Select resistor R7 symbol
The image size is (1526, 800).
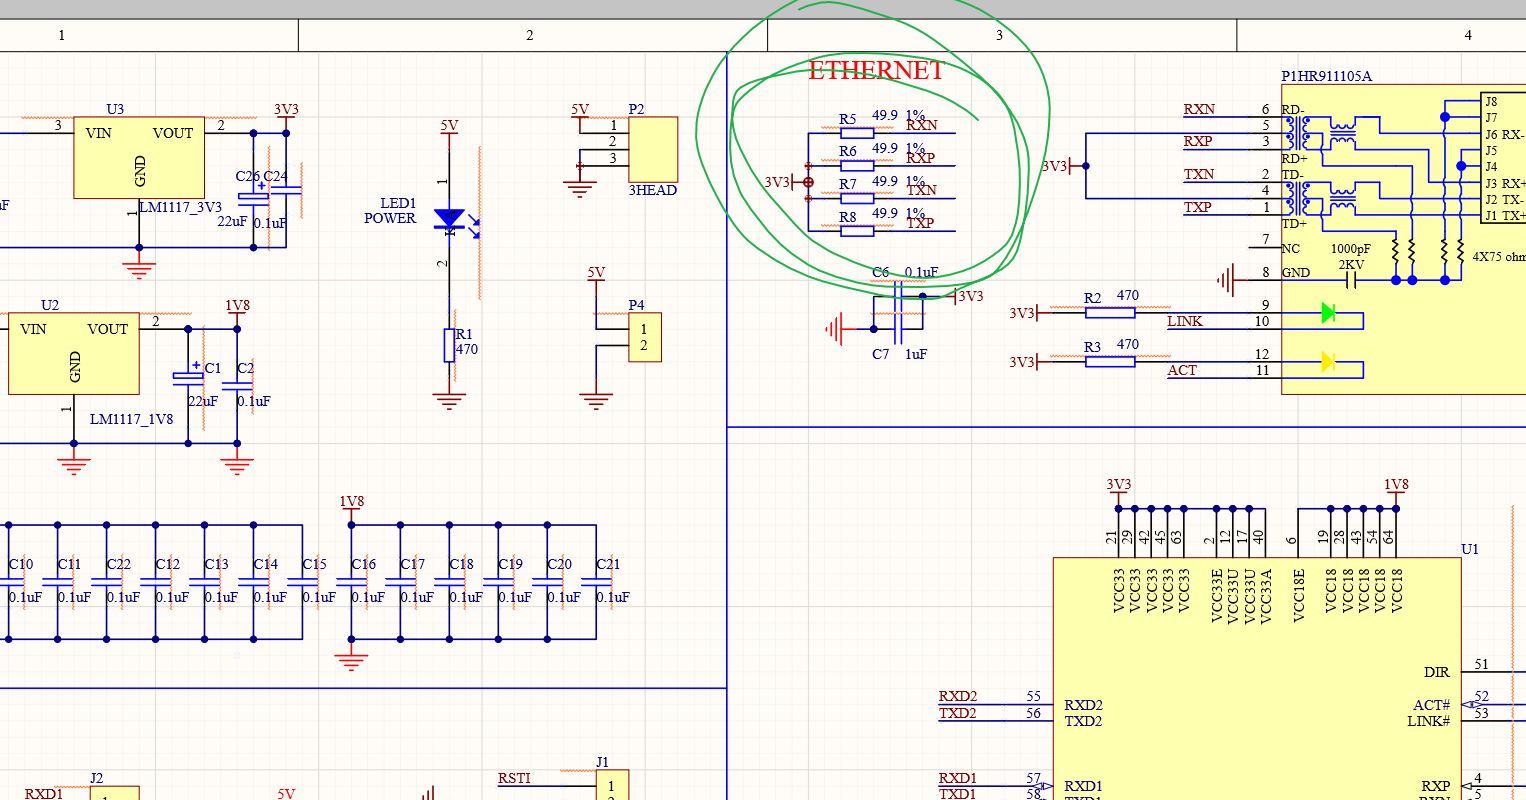click(857, 198)
